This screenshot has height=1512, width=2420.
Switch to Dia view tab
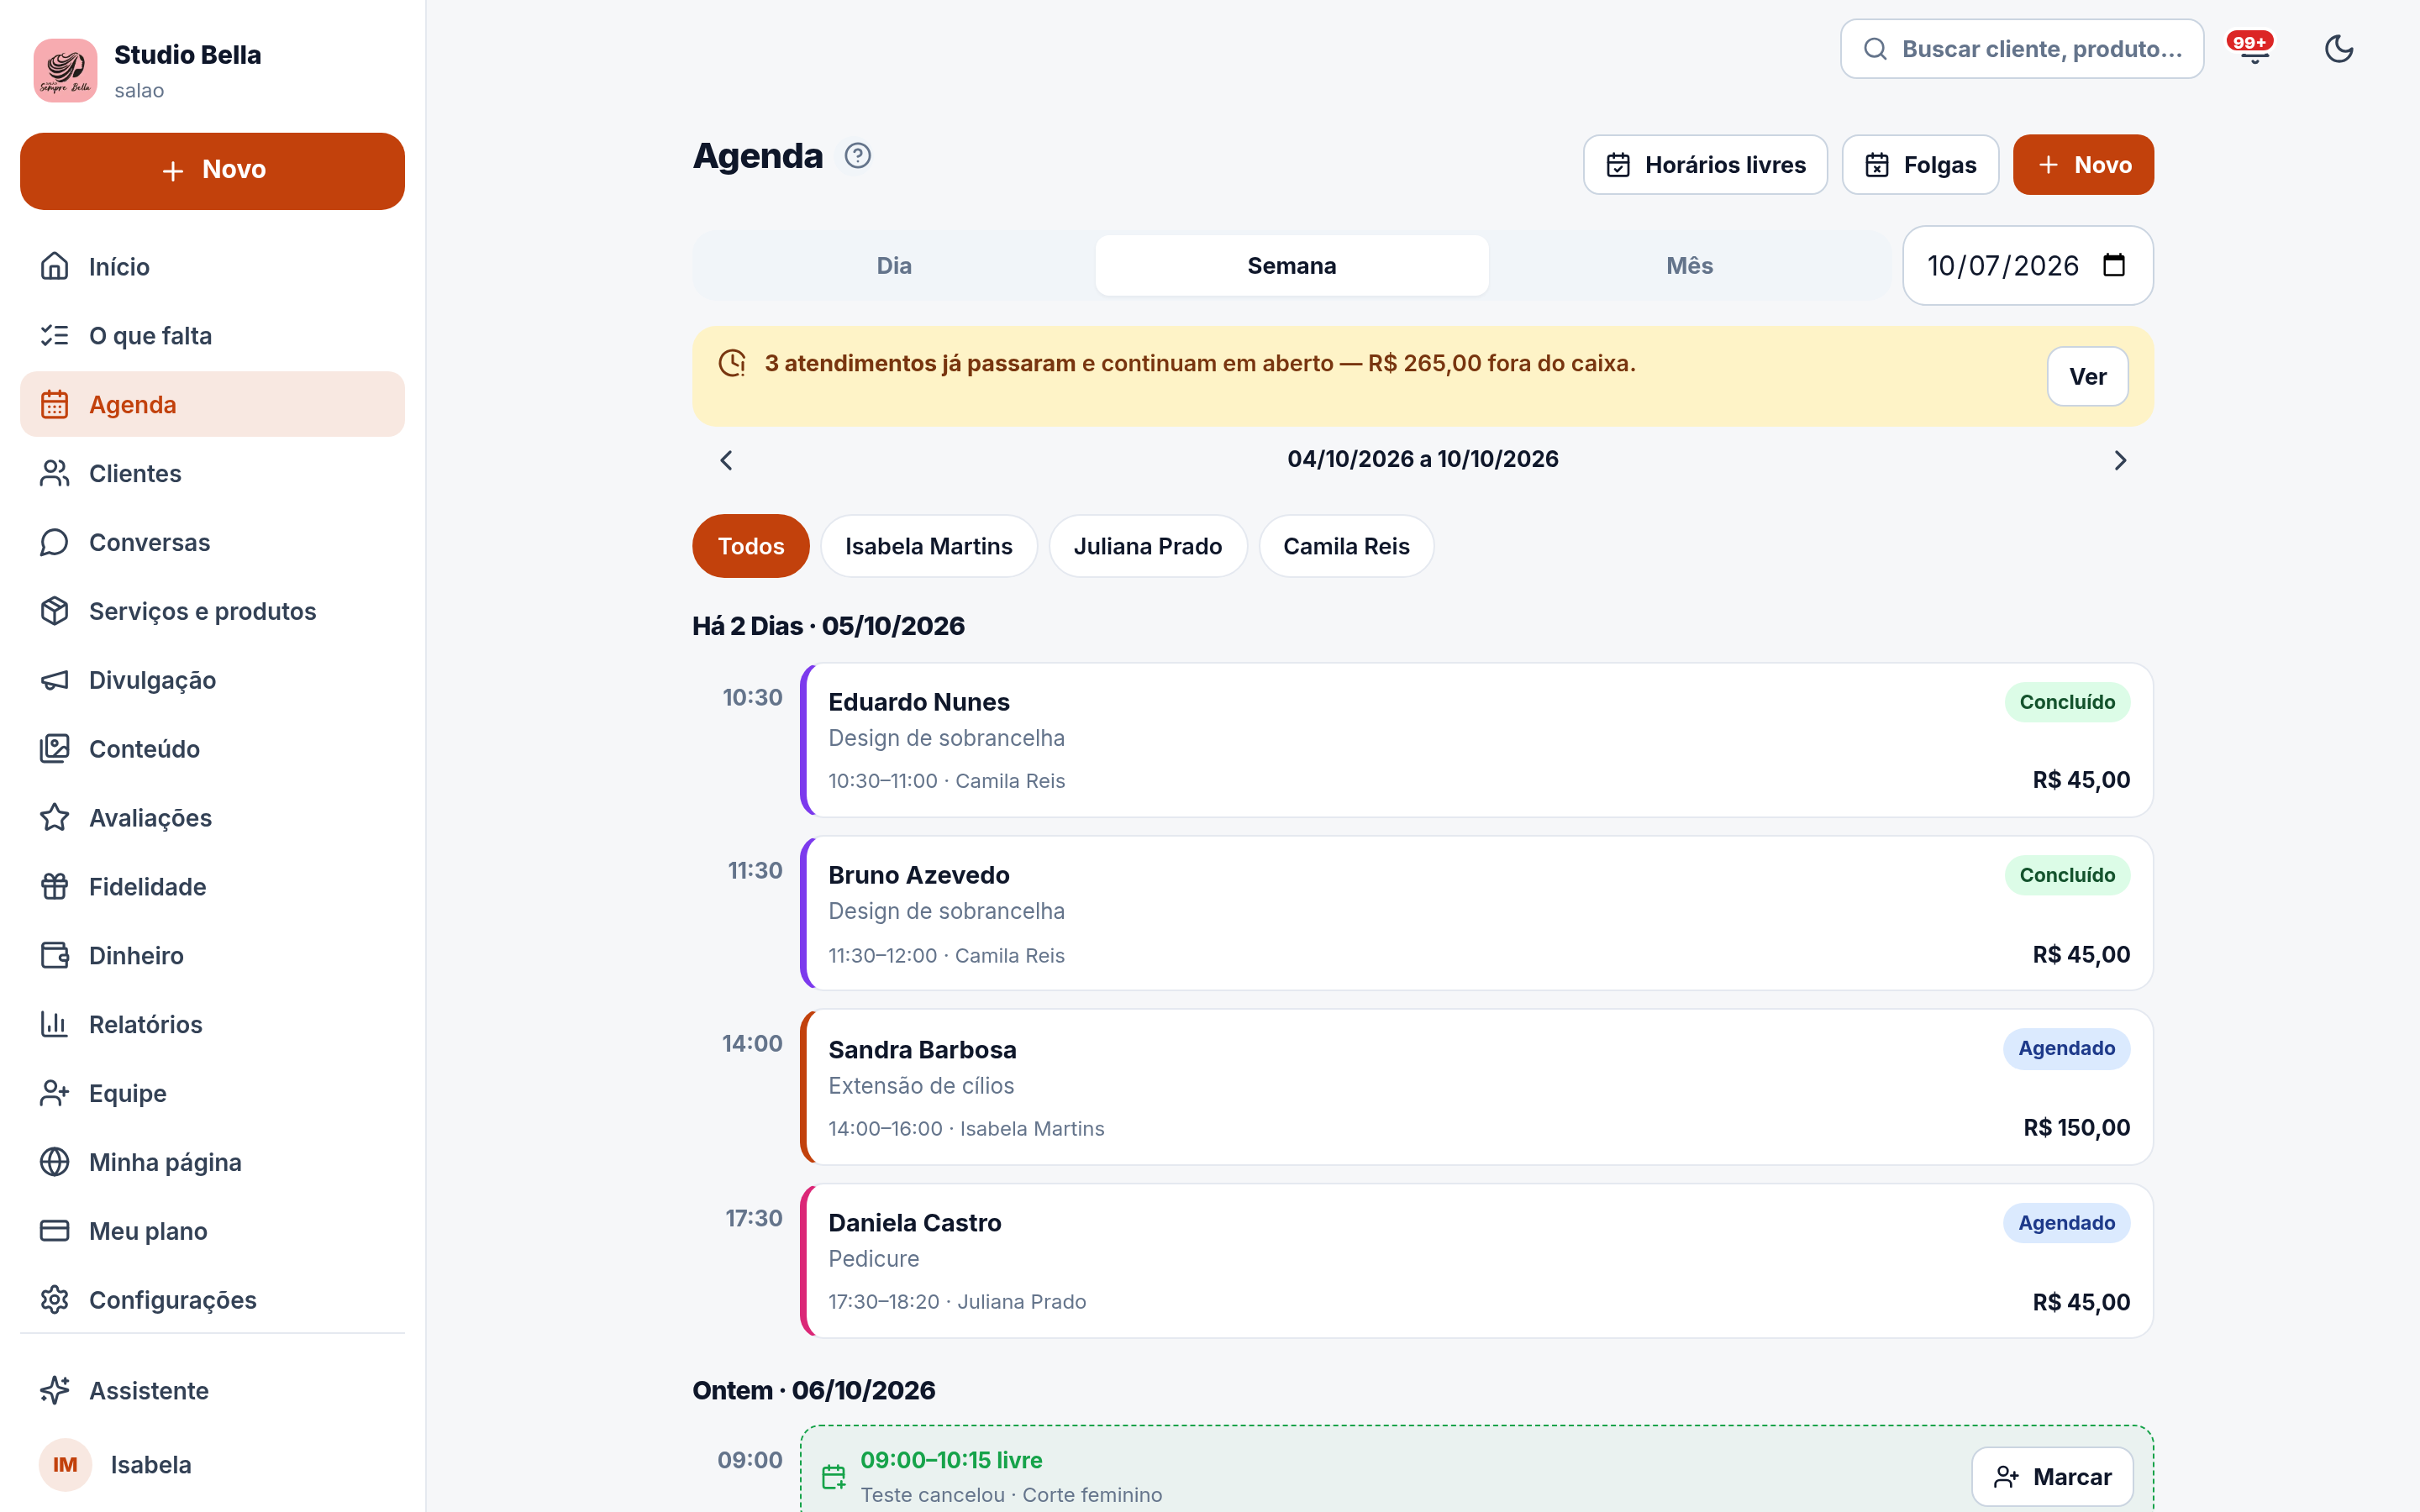[x=894, y=266]
